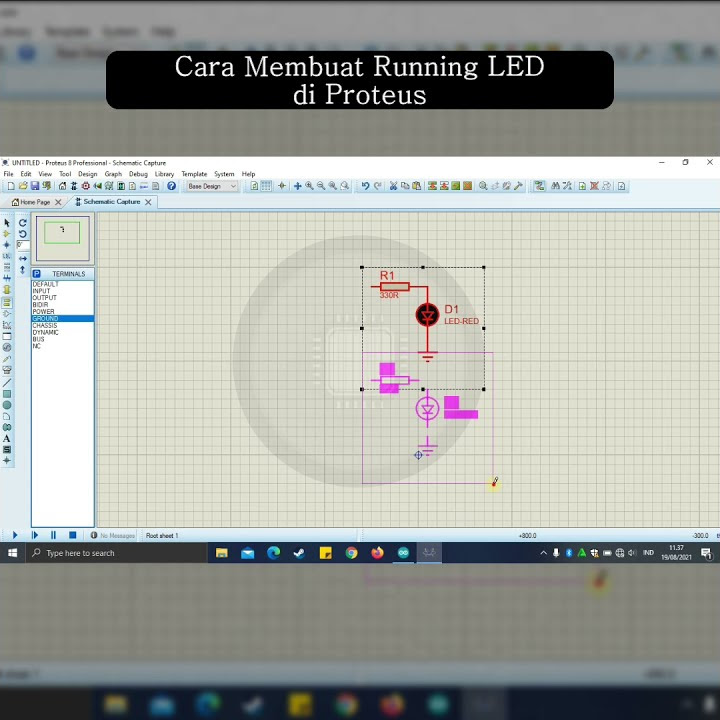Open the Design menu

click(87, 174)
